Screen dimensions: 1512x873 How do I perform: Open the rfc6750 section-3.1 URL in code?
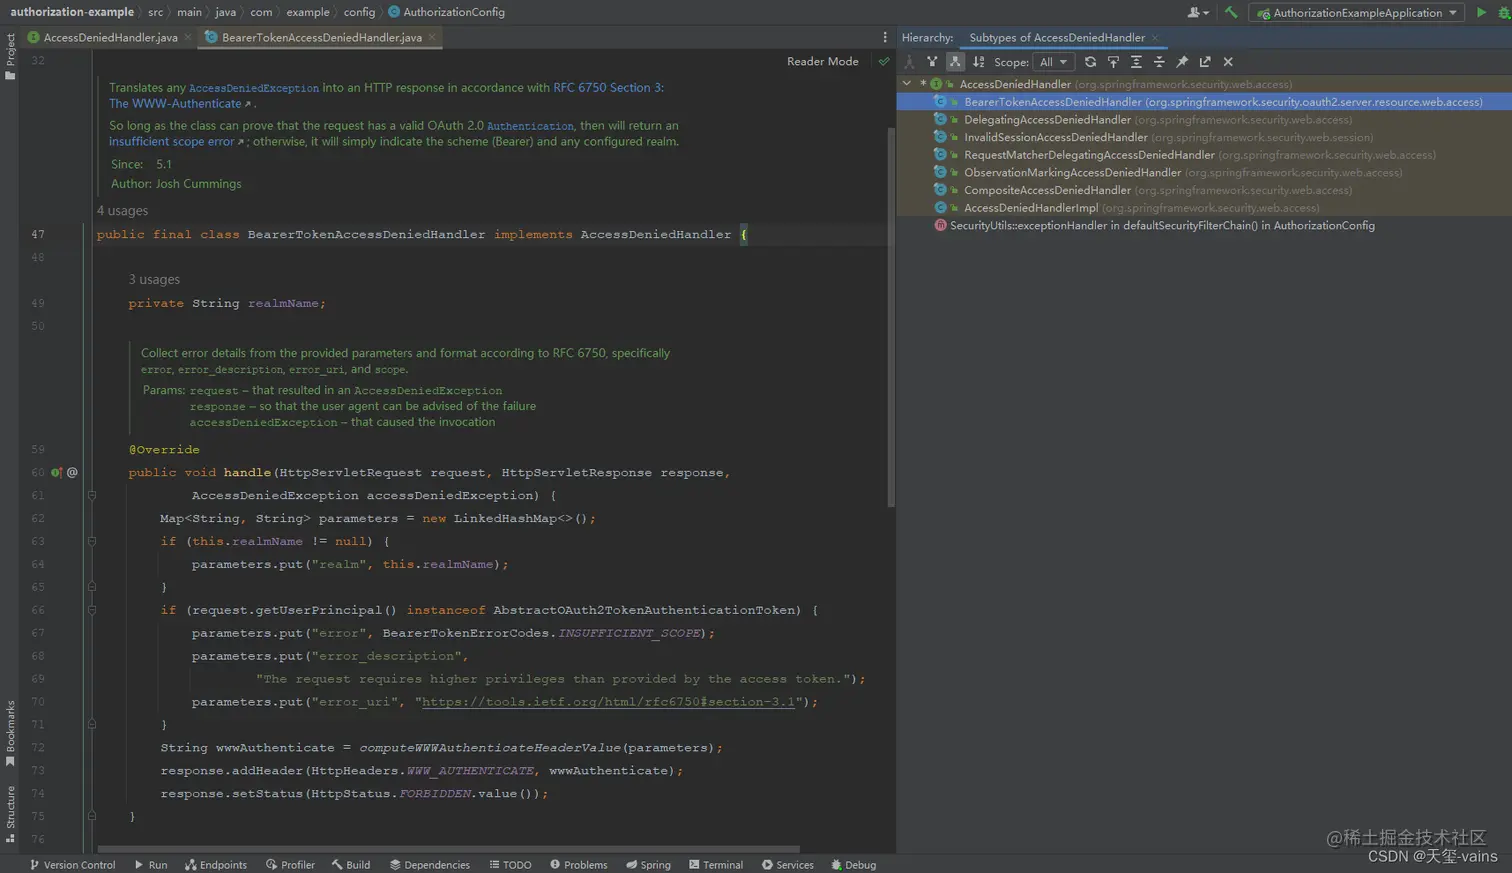(x=608, y=702)
